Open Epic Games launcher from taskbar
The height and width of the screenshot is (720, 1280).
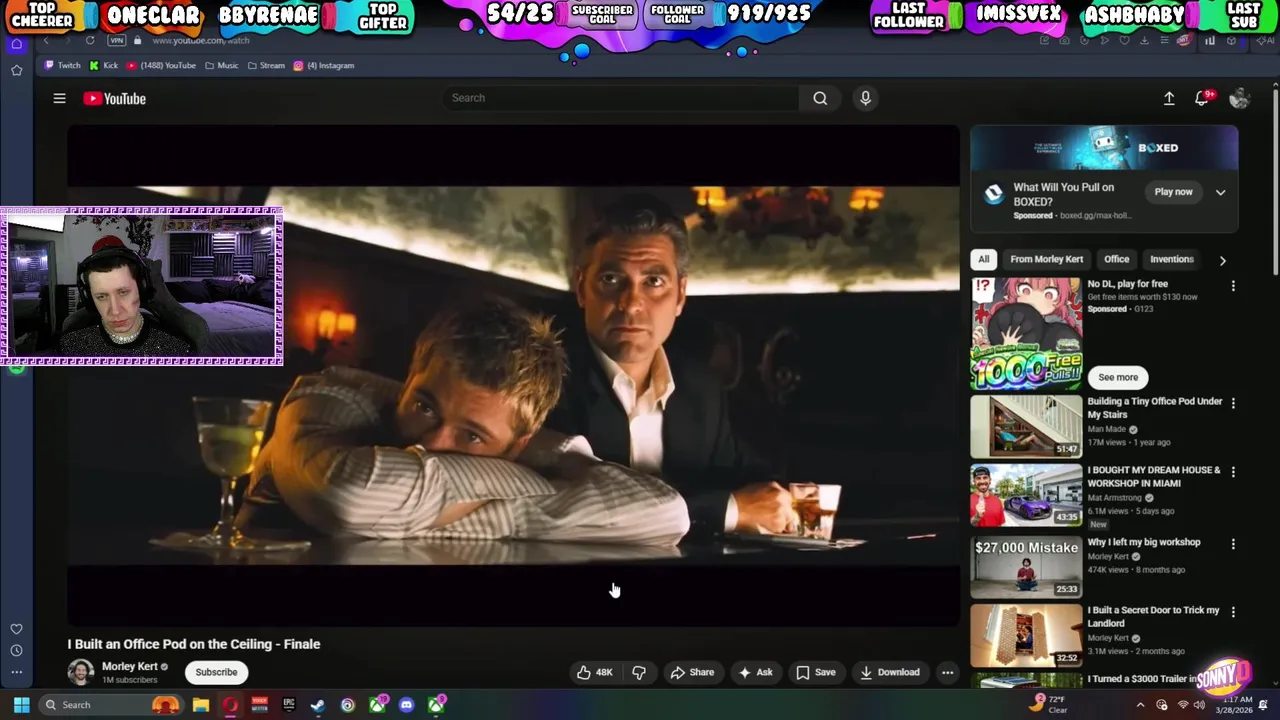click(x=289, y=705)
